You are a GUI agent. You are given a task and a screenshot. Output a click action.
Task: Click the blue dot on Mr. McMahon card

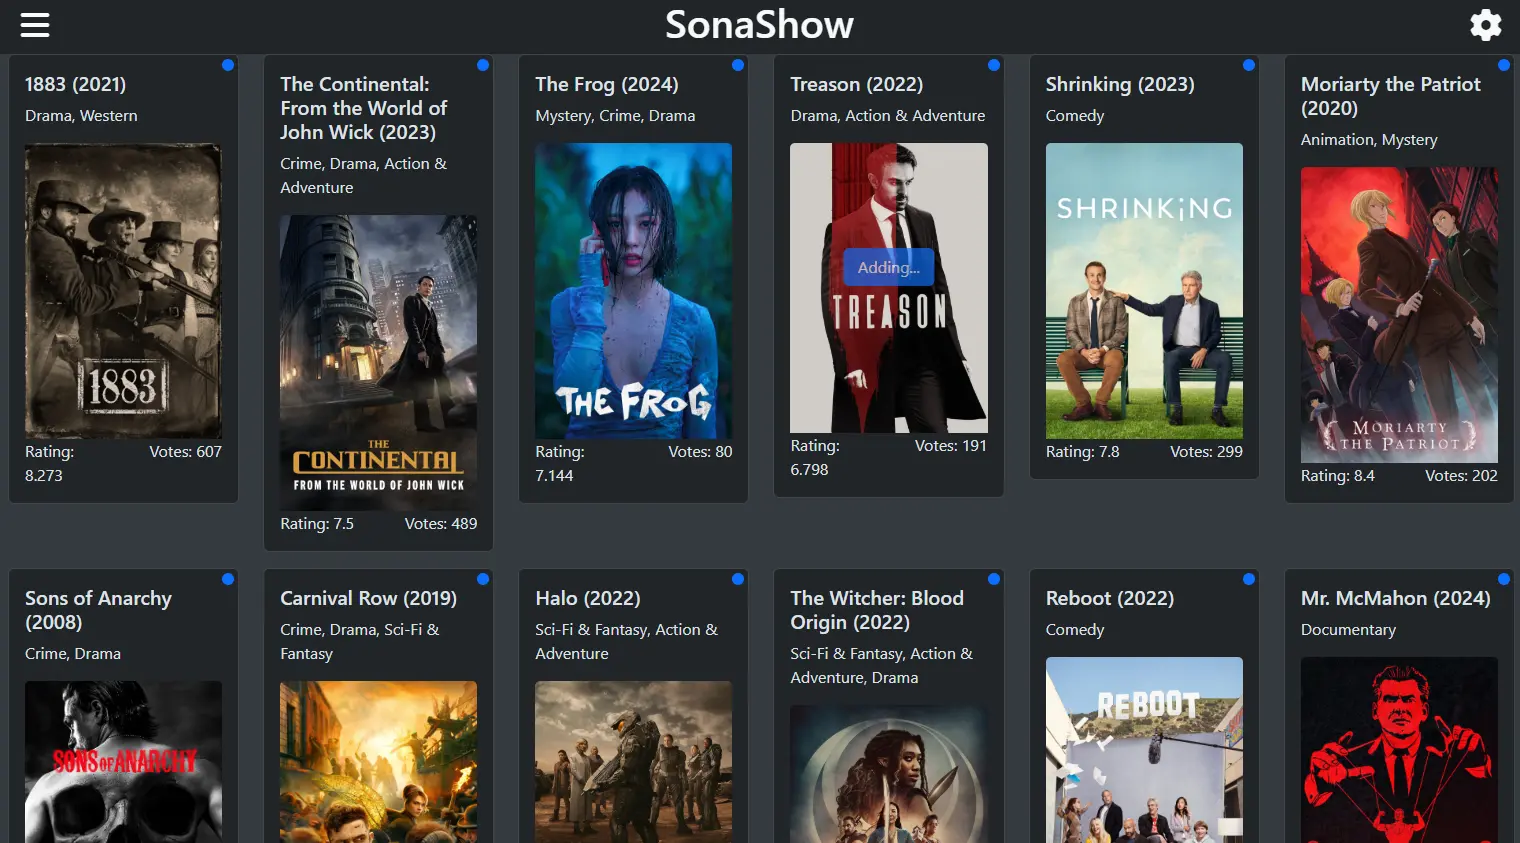(x=1504, y=579)
